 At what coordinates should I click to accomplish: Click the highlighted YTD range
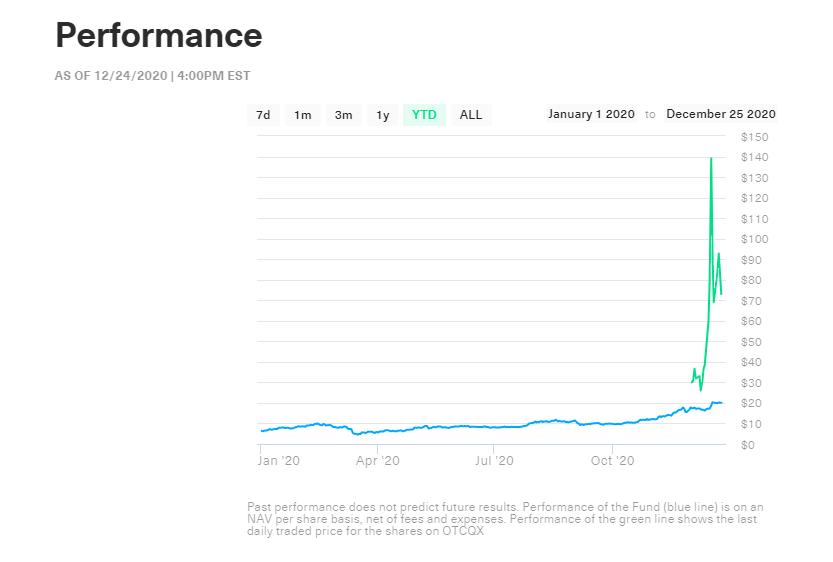[424, 115]
